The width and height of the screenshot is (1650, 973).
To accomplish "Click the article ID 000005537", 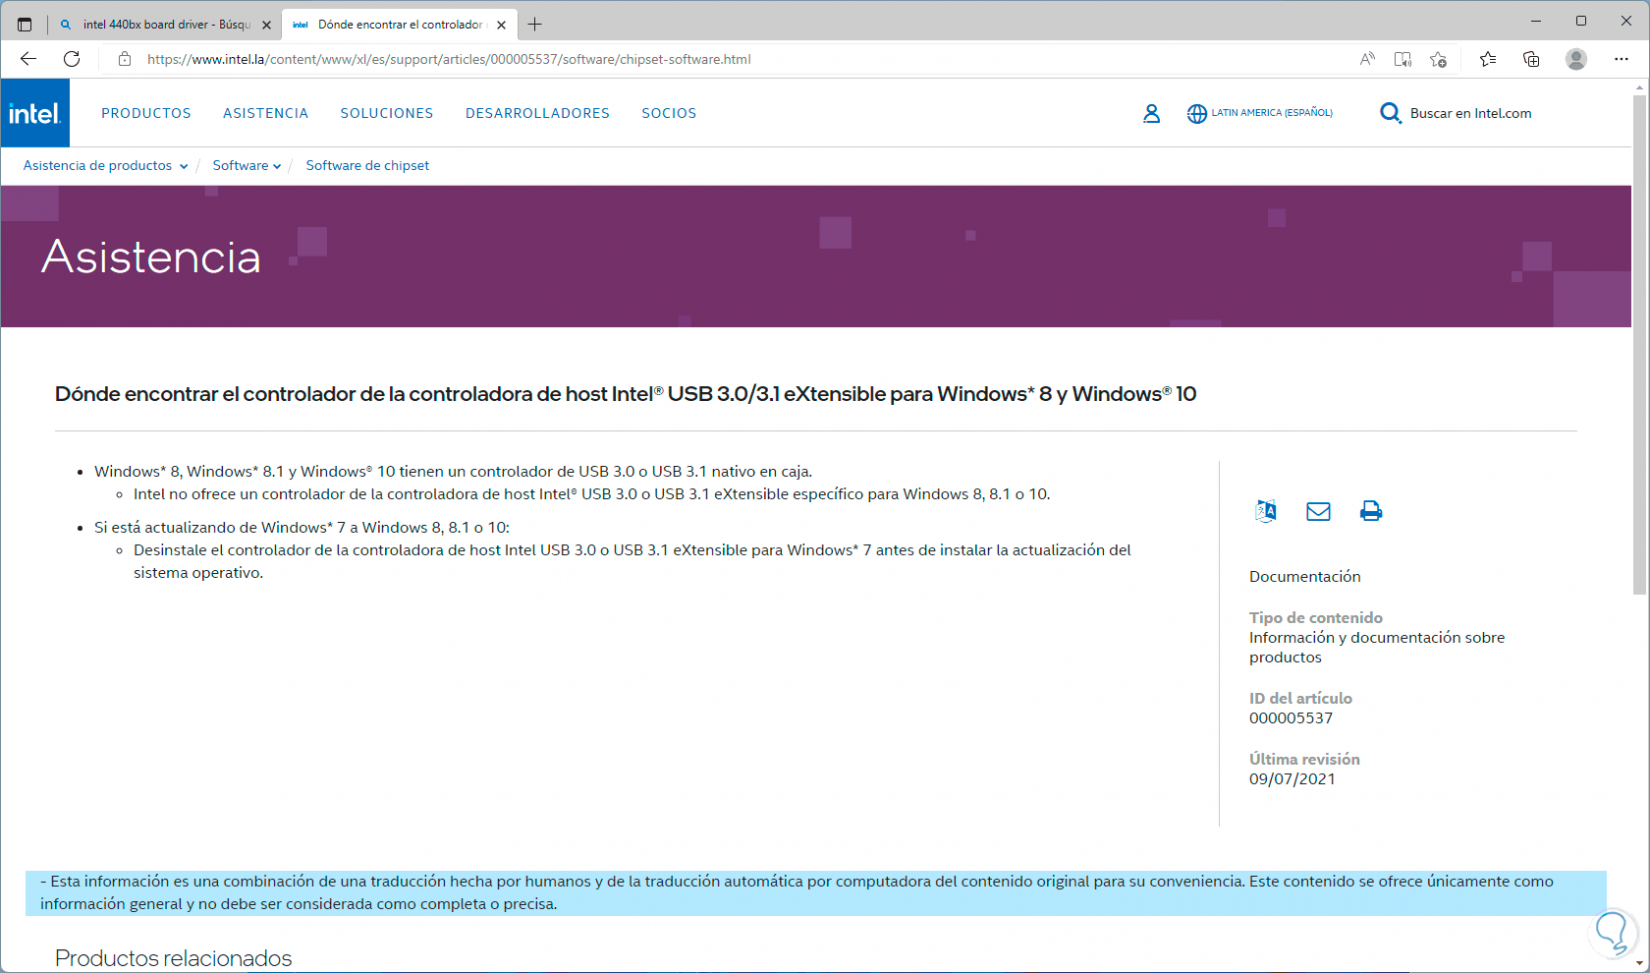I will (1290, 718).
